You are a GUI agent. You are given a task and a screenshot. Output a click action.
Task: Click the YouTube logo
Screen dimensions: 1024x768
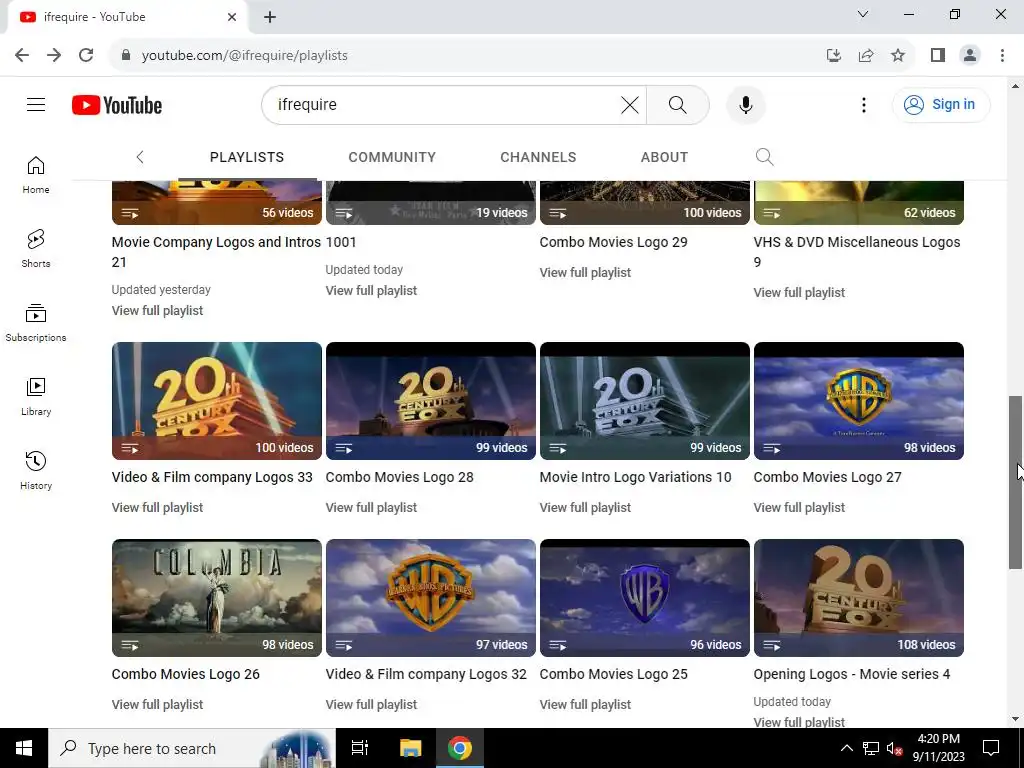click(x=117, y=105)
